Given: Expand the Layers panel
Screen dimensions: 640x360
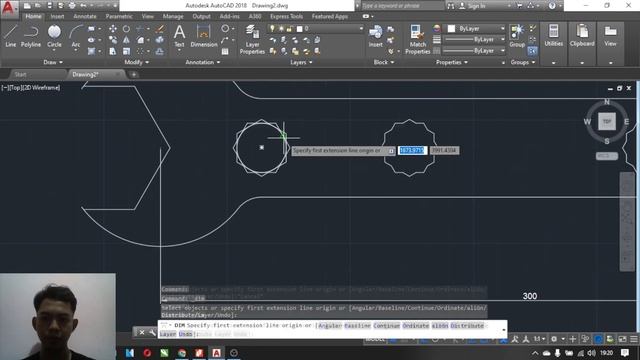Looking at the screenshot, I should [301, 62].
